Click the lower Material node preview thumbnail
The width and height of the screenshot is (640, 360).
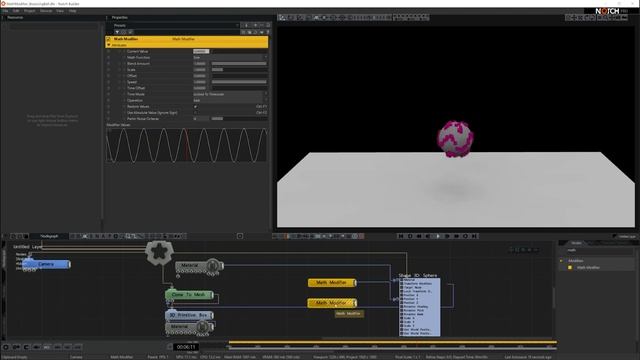[x=203, y=327]
